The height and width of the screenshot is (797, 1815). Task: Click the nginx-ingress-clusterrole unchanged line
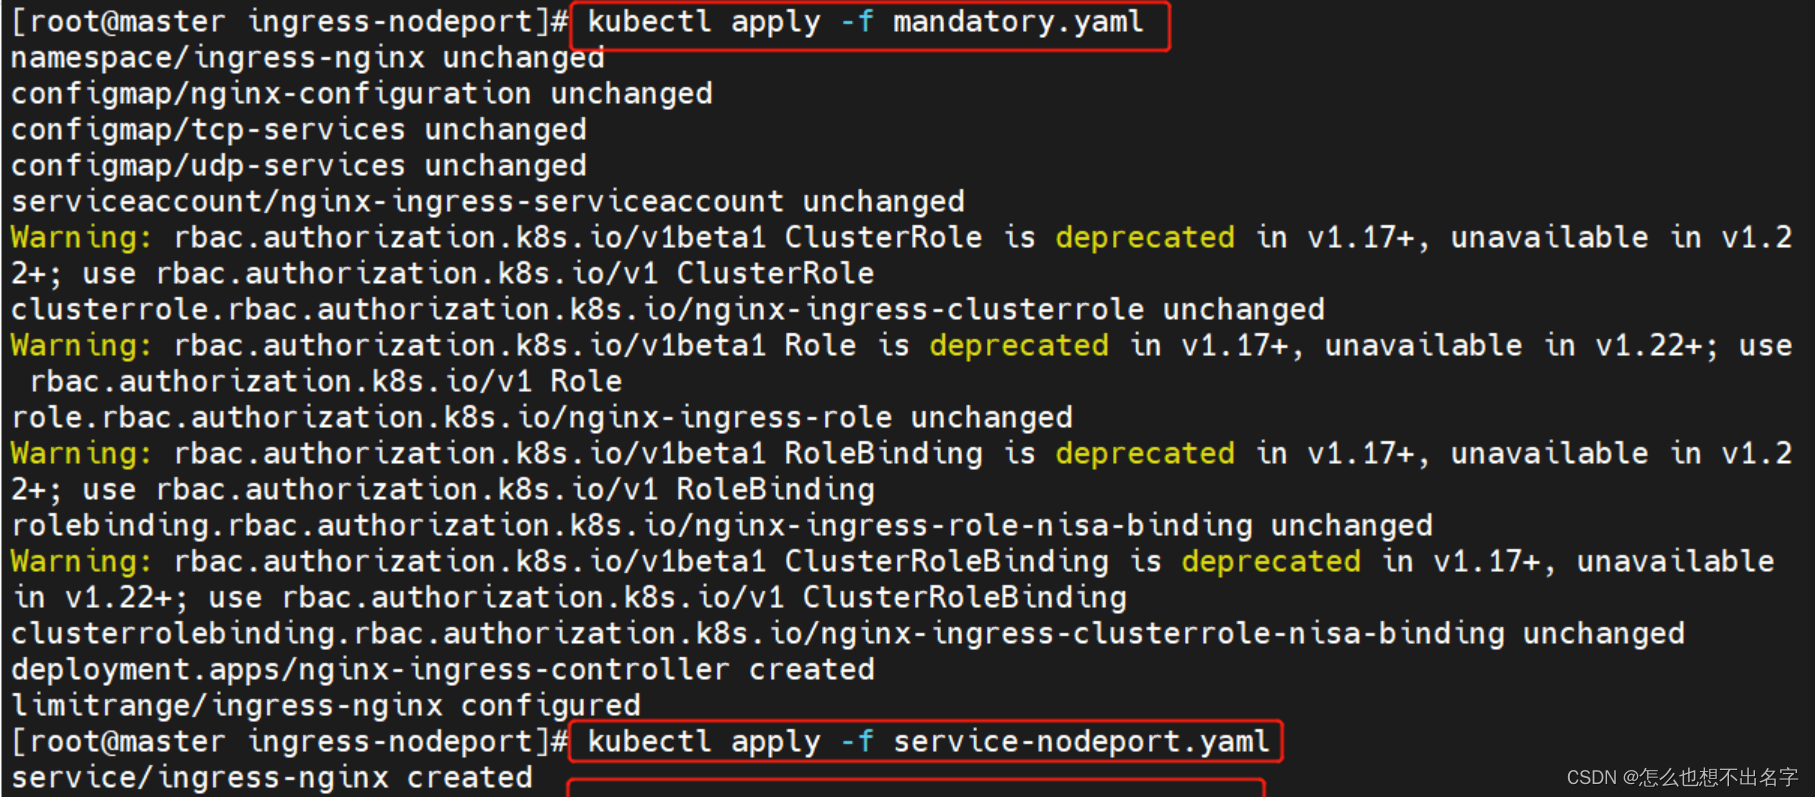(668, 310)
